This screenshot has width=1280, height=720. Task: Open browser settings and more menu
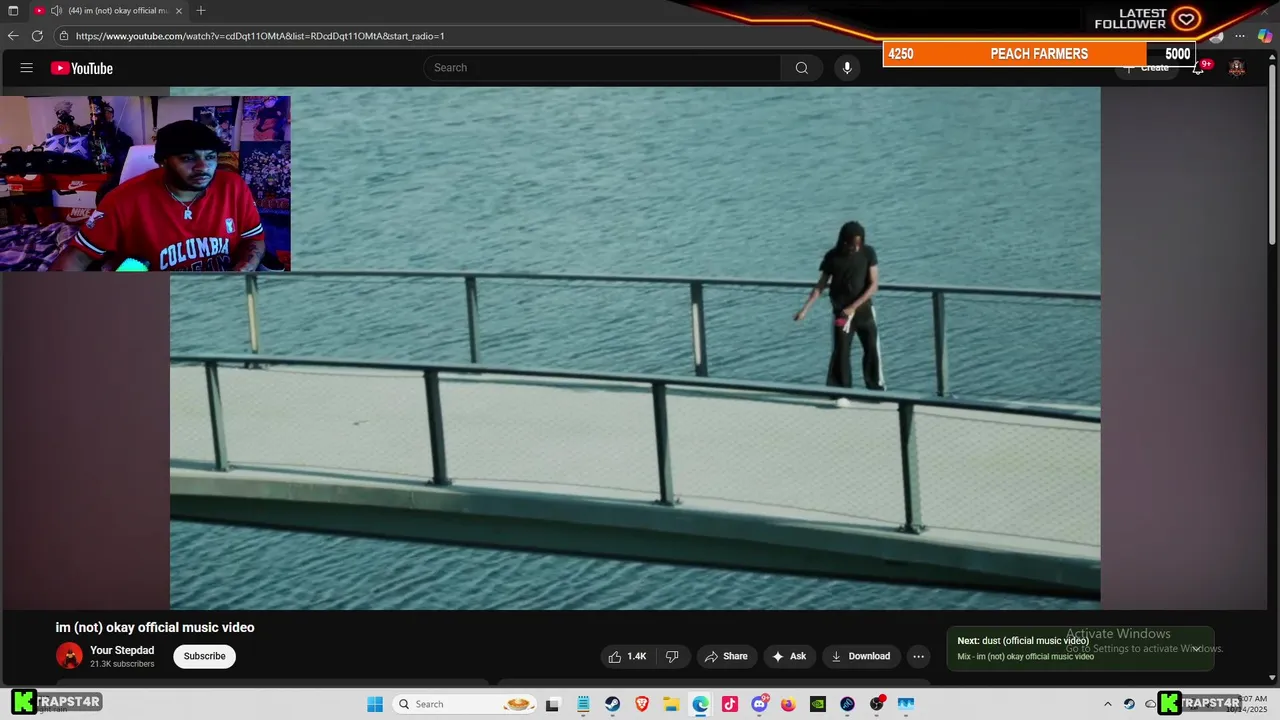tap(1240, 36)
